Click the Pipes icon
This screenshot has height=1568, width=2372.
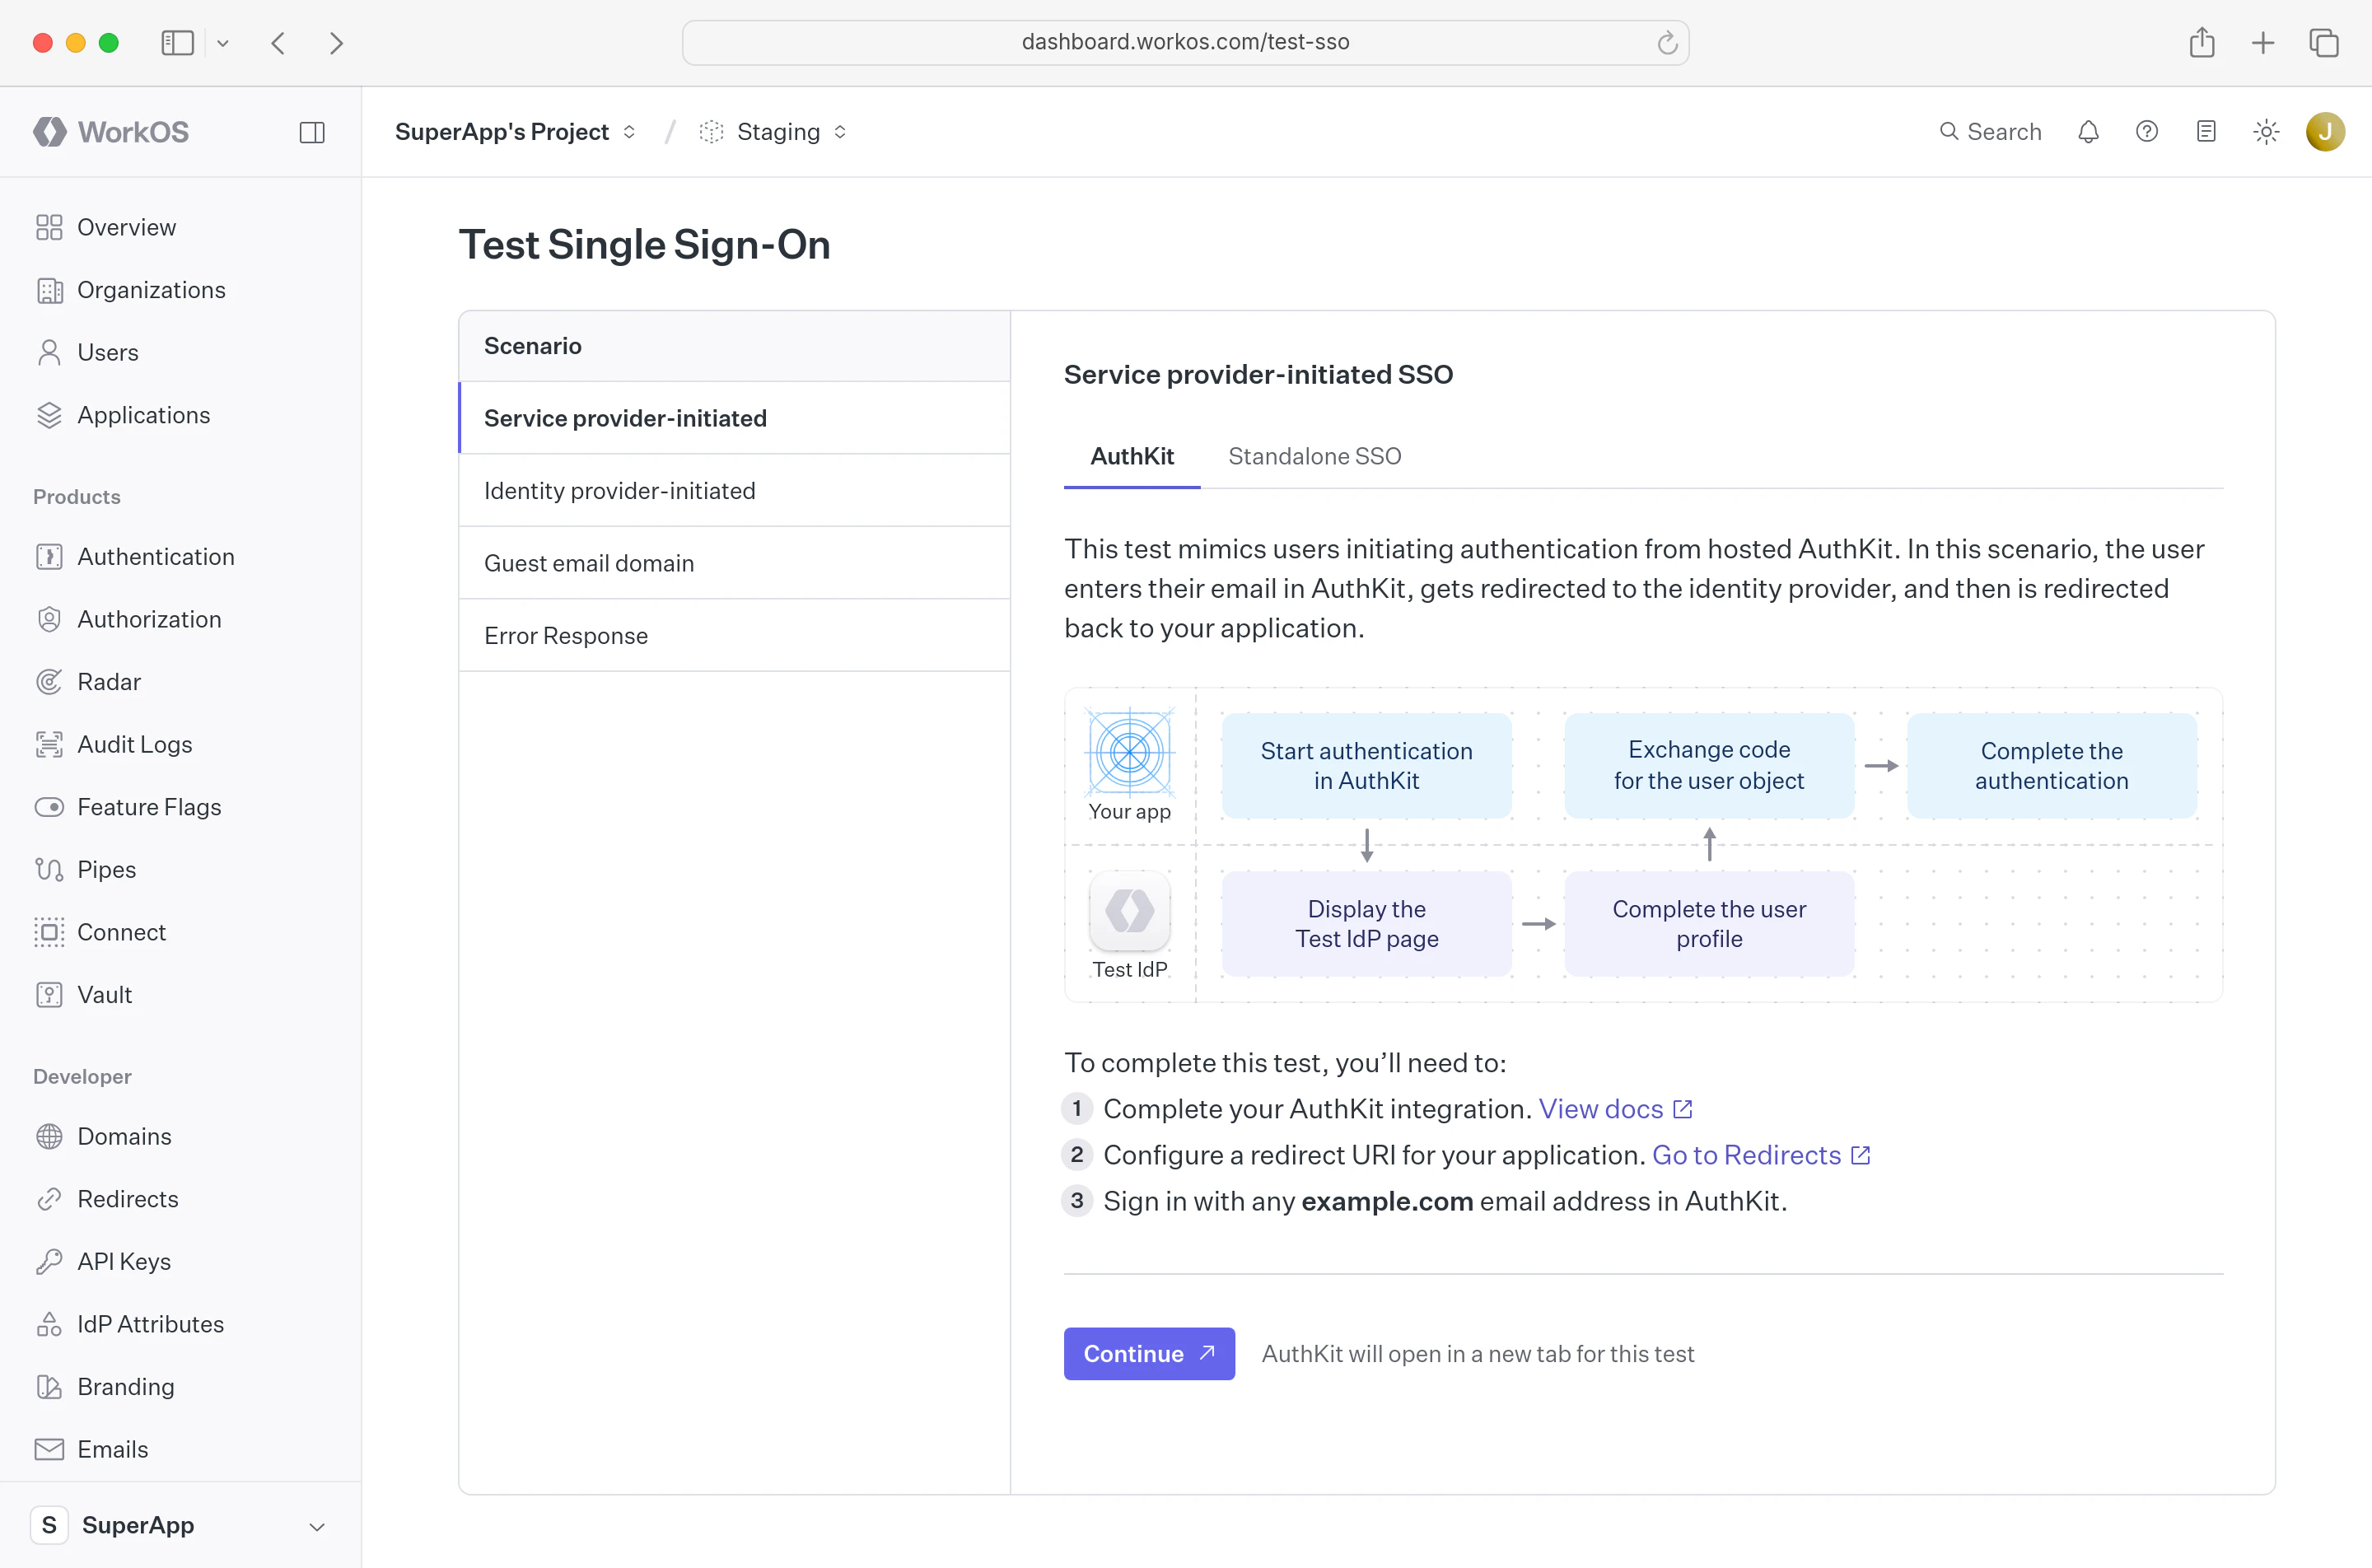point(49,870)
